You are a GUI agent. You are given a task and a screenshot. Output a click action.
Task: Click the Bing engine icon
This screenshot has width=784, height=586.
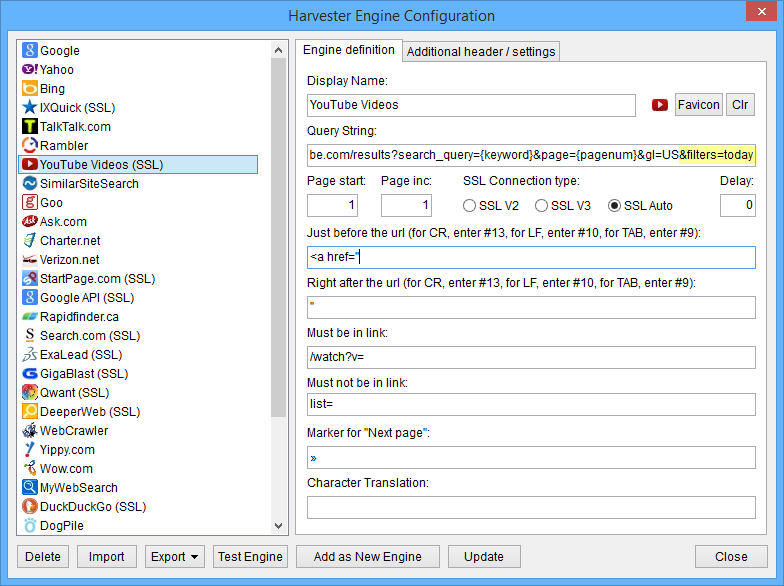[30, 88]
